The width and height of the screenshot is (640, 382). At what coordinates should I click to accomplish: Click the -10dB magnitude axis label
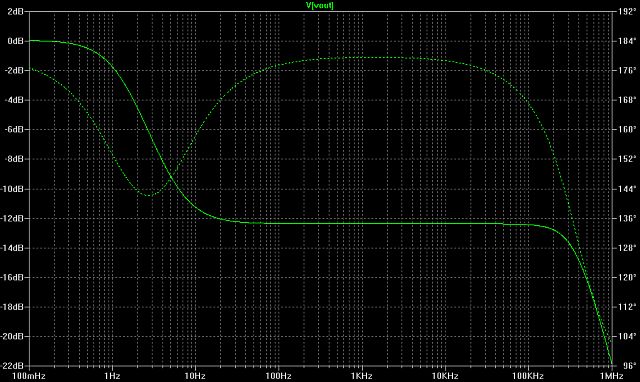[12, 189]
